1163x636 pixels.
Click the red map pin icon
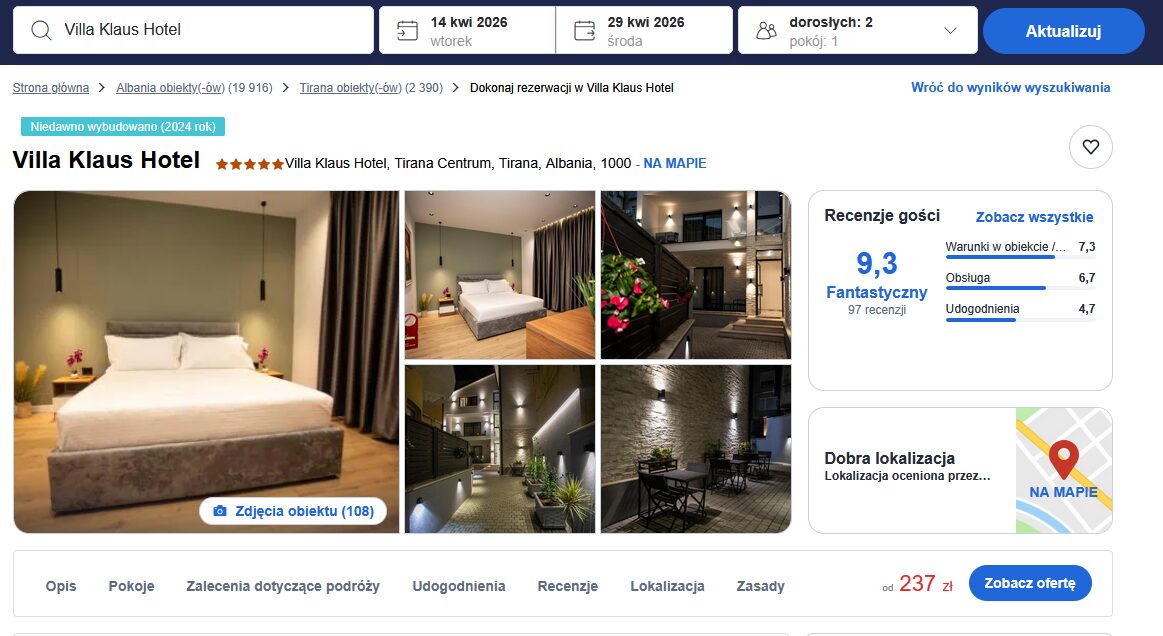(1063, 458)
